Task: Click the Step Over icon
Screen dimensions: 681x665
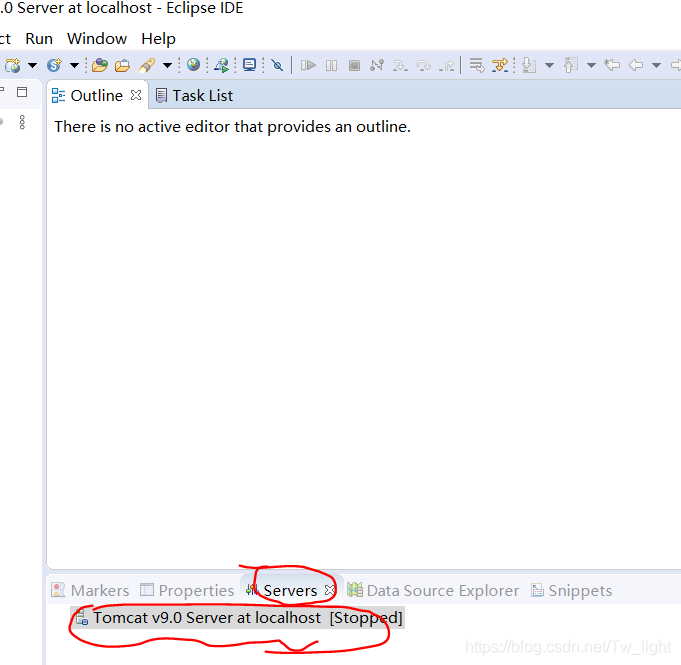Action: click(x=423, y=66)
